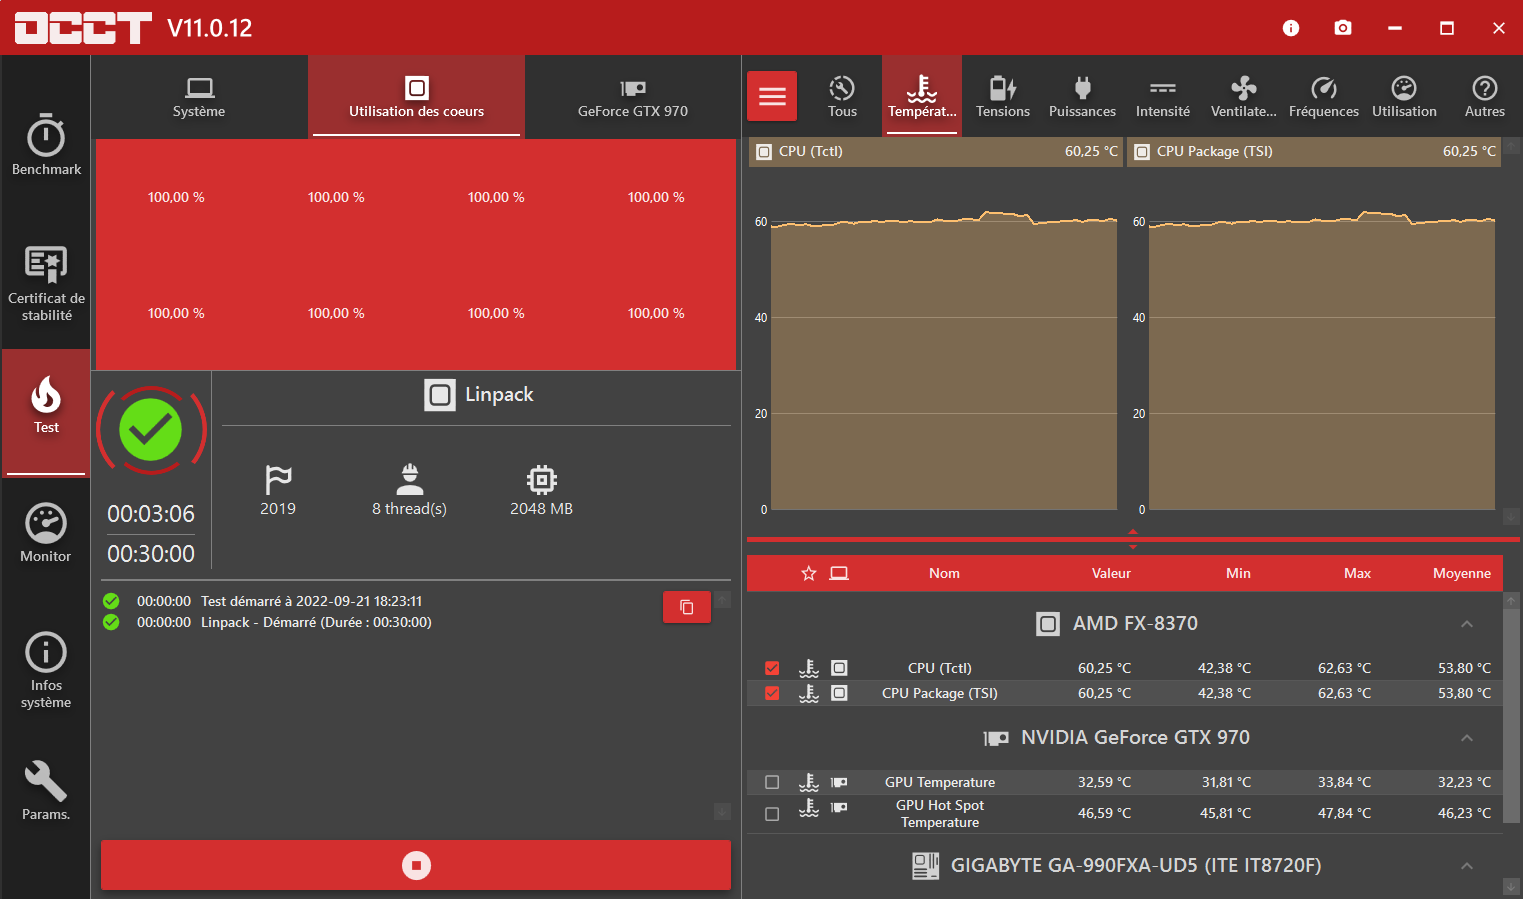The height and width of the screenshot is (899, 1523).
Task: Open the Monitor gauge section
Action: [x=46, y=533]
